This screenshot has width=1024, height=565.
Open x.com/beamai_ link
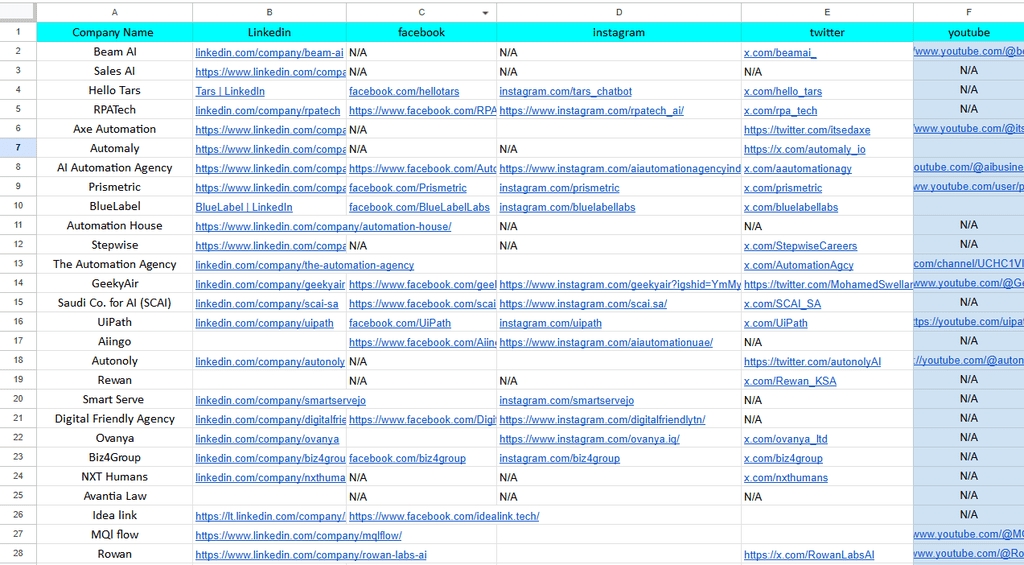click(780, 53)
